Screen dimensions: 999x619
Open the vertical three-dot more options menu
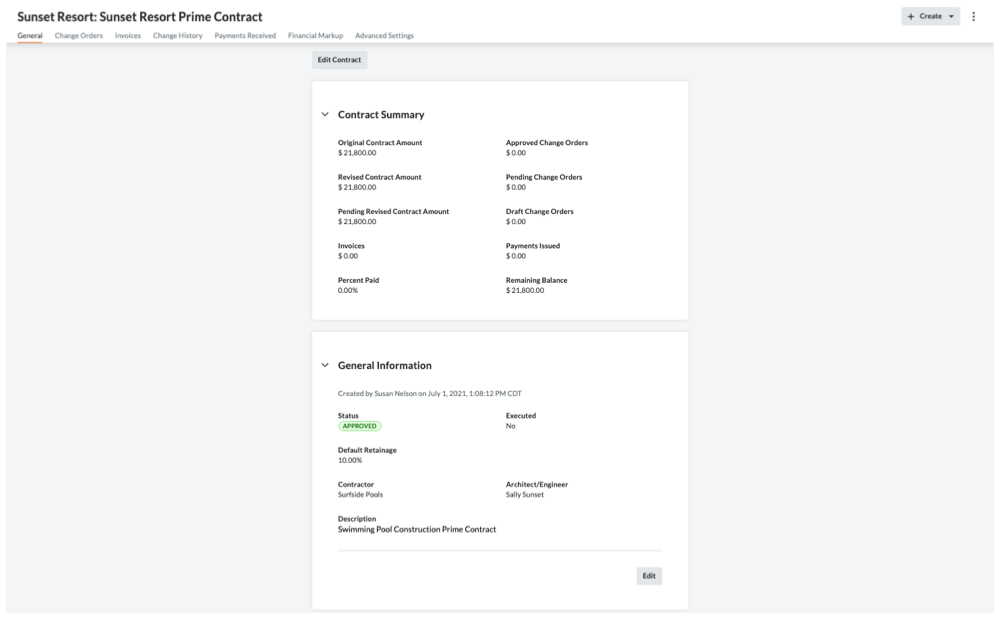973,17
